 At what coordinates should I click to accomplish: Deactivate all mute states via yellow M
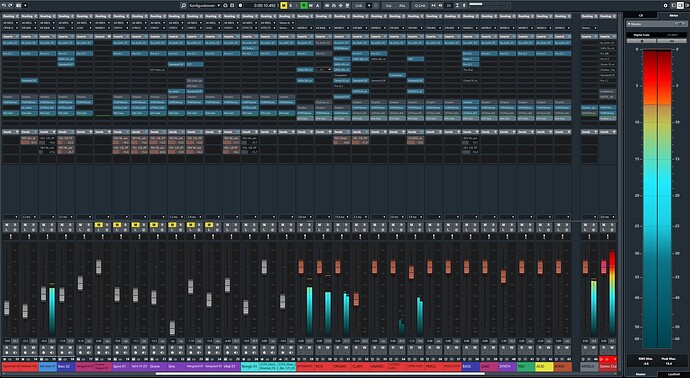point(283,5)
